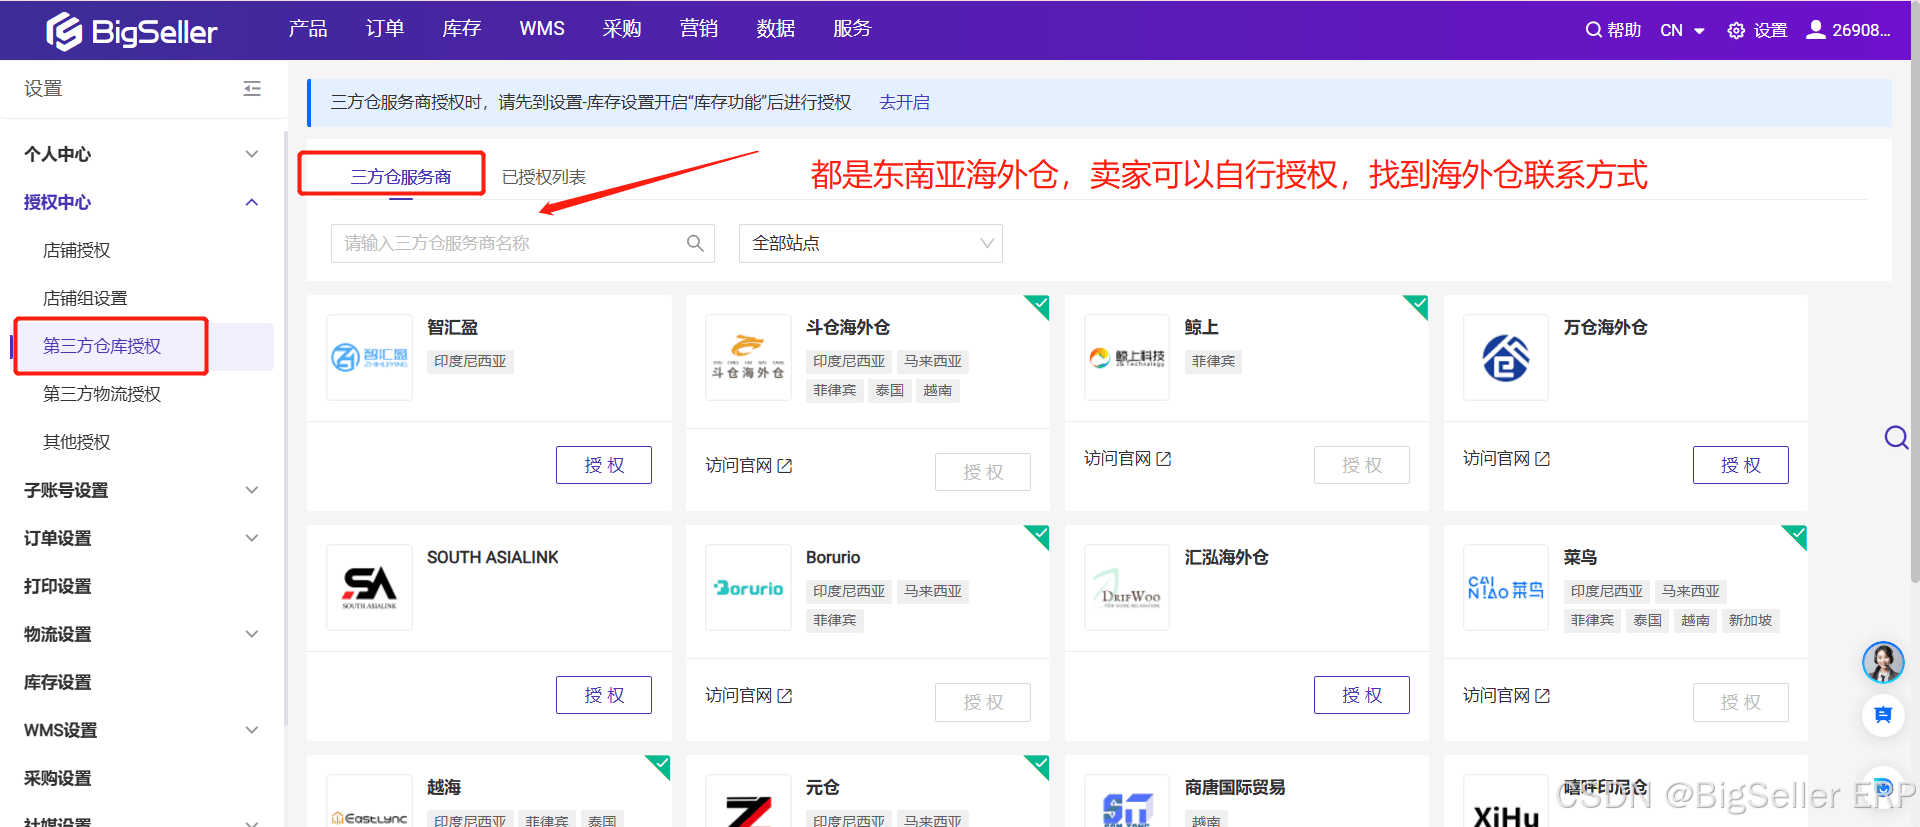The height and width of the screenshot is (827, 1920).
Task: Click the 斗仓海外仓 logo thumbnail
Action: click(748, 358)
